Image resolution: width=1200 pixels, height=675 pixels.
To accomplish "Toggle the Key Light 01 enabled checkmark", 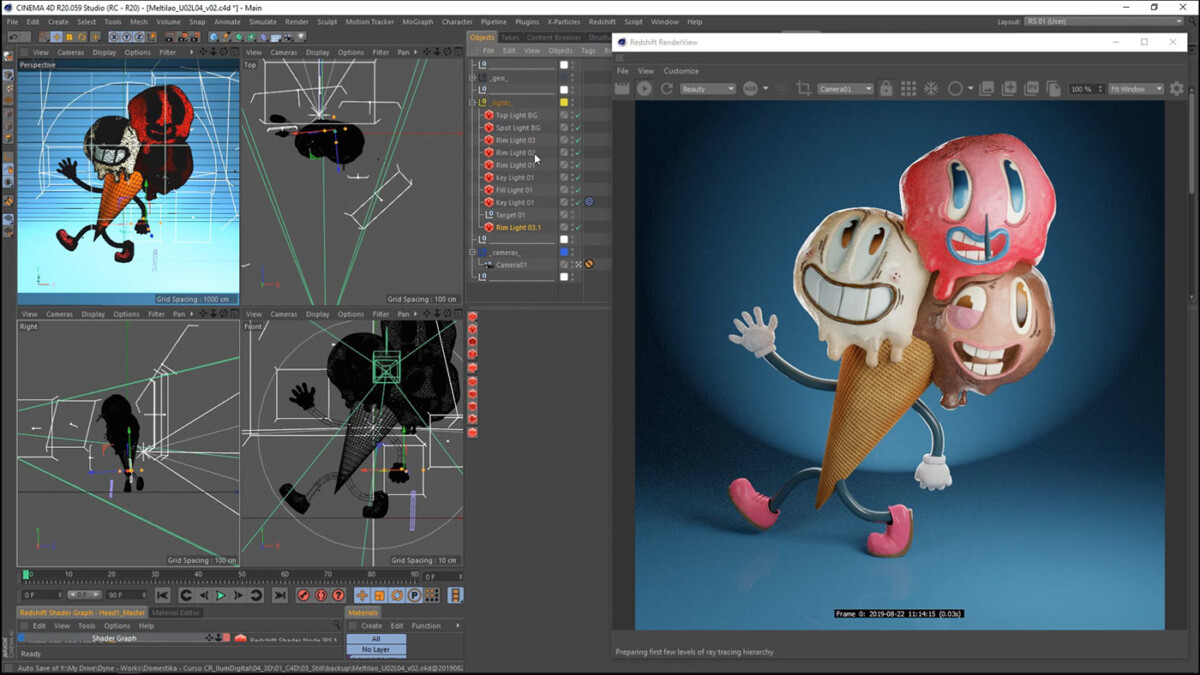I will [x=577, y=176].
